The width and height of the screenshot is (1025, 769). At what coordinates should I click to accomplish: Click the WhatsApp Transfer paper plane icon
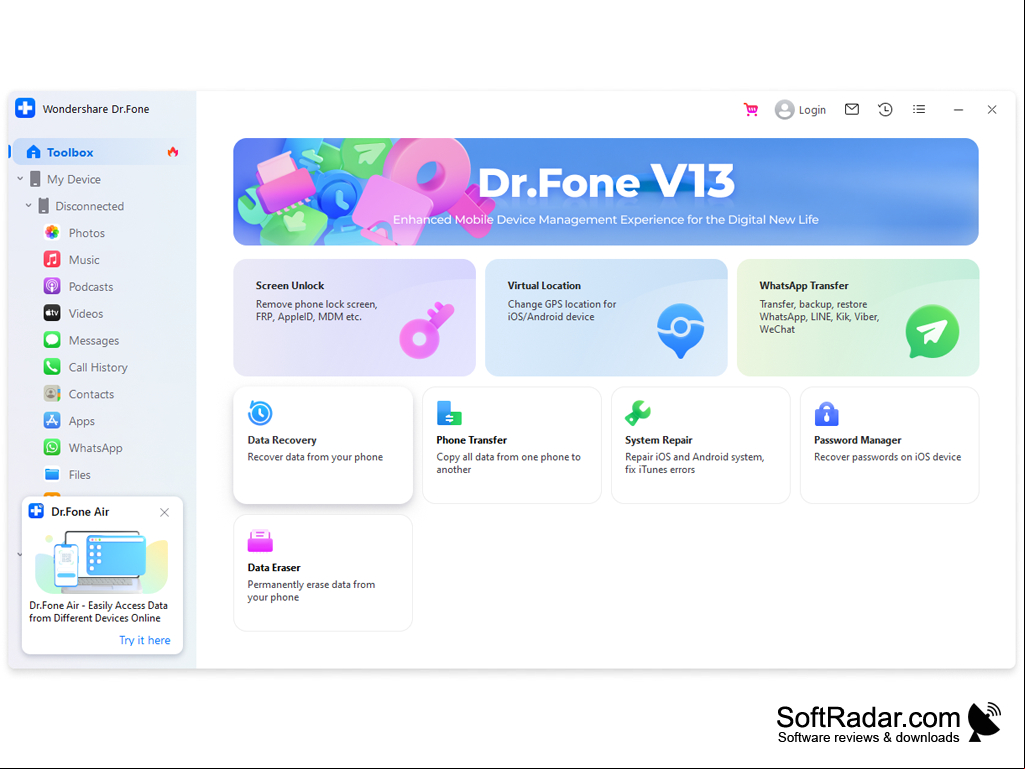(932, 332)
